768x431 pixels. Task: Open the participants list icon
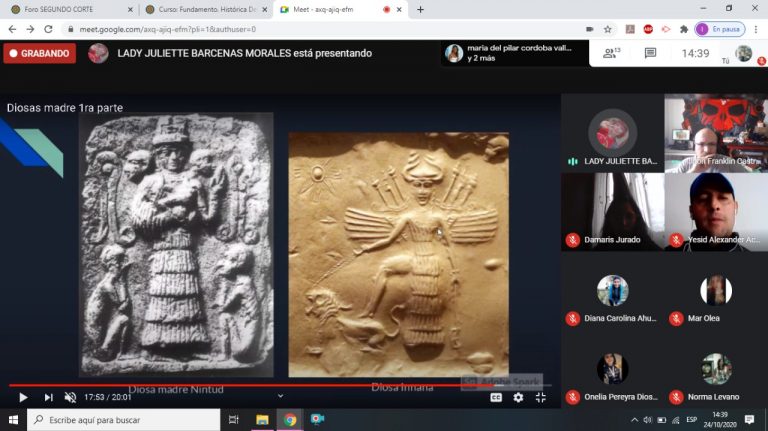point(611,53)
